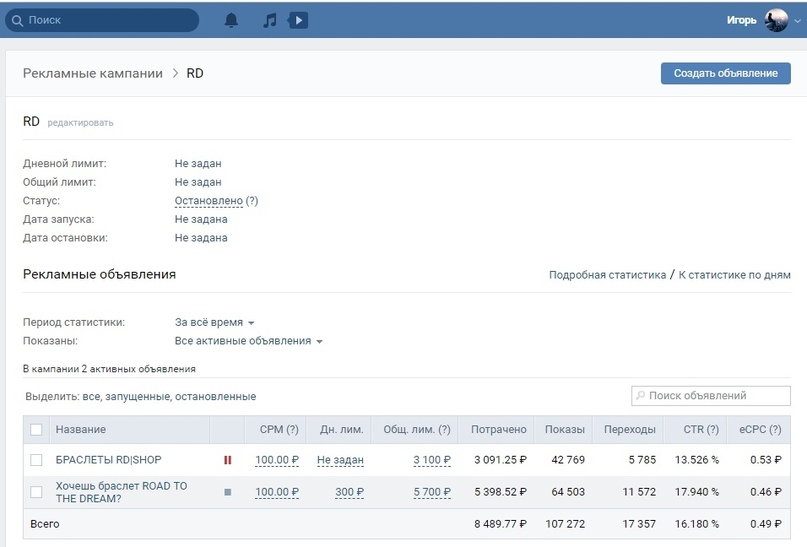Click the magnifier icon in Поиск объявлений
This screenshot has height=547, width=807.
coord(641,396)
